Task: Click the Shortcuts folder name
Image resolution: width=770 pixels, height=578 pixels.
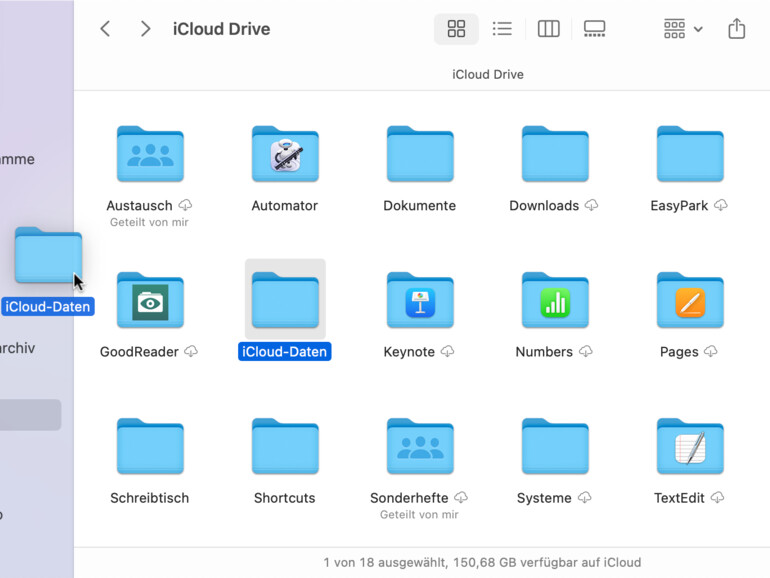Action: [285, 498]
